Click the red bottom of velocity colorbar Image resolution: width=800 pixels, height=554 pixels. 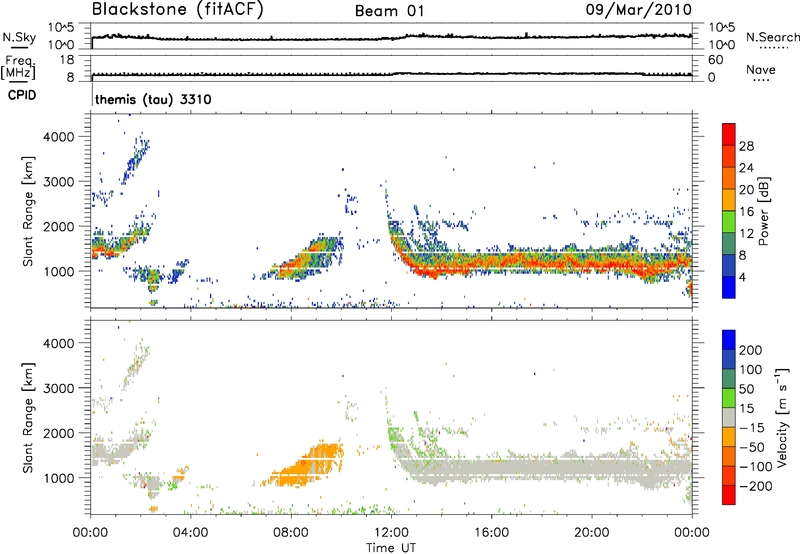(729, 495)
